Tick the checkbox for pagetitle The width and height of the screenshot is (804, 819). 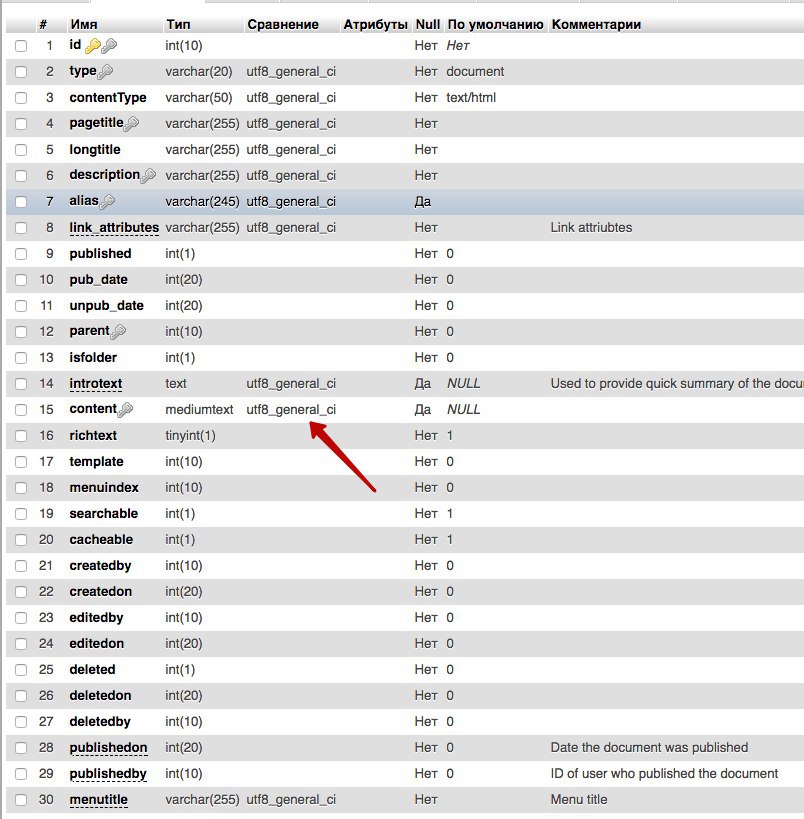(21, 124)
